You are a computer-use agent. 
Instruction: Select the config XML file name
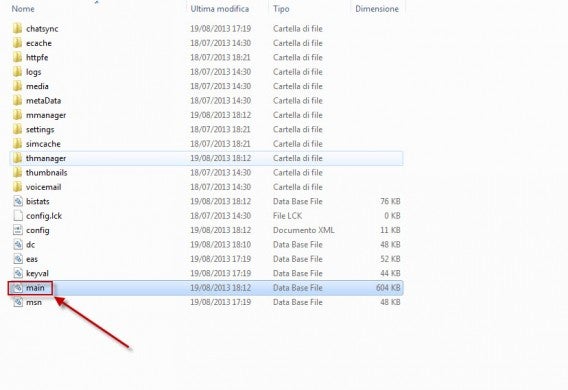tap(38, 230)
